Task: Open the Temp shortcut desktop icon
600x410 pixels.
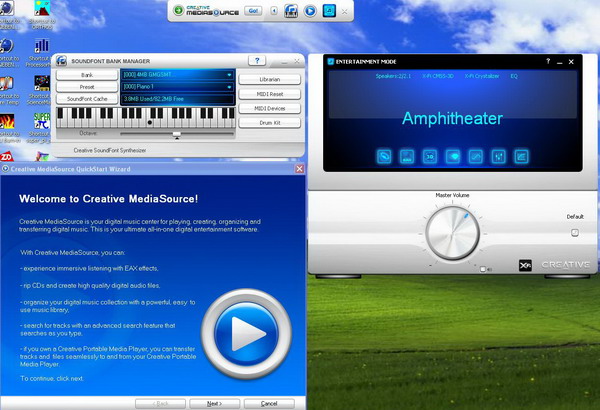Action: [7, 84]
